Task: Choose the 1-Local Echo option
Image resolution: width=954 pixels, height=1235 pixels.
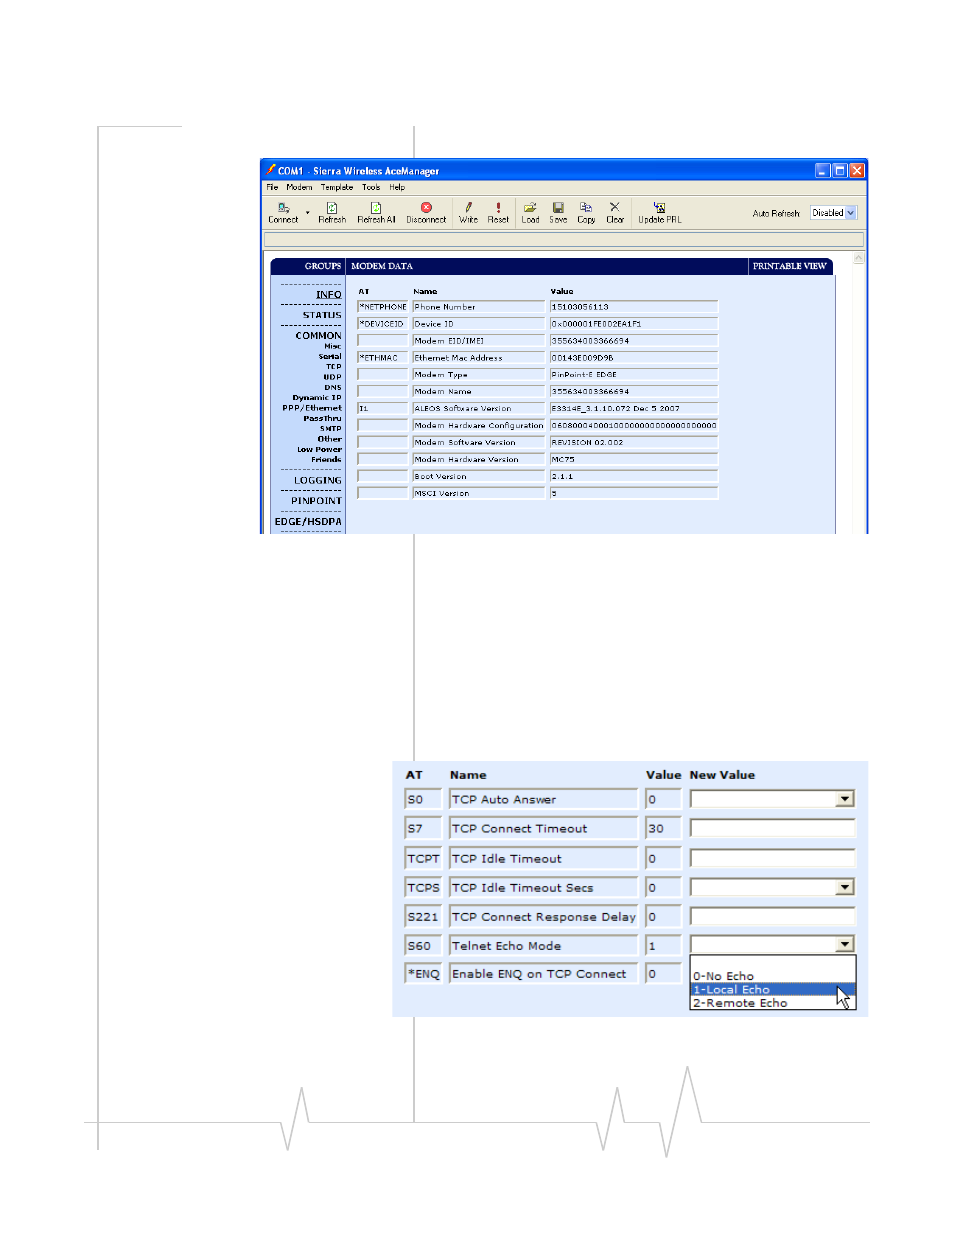Action: point(772,990)
